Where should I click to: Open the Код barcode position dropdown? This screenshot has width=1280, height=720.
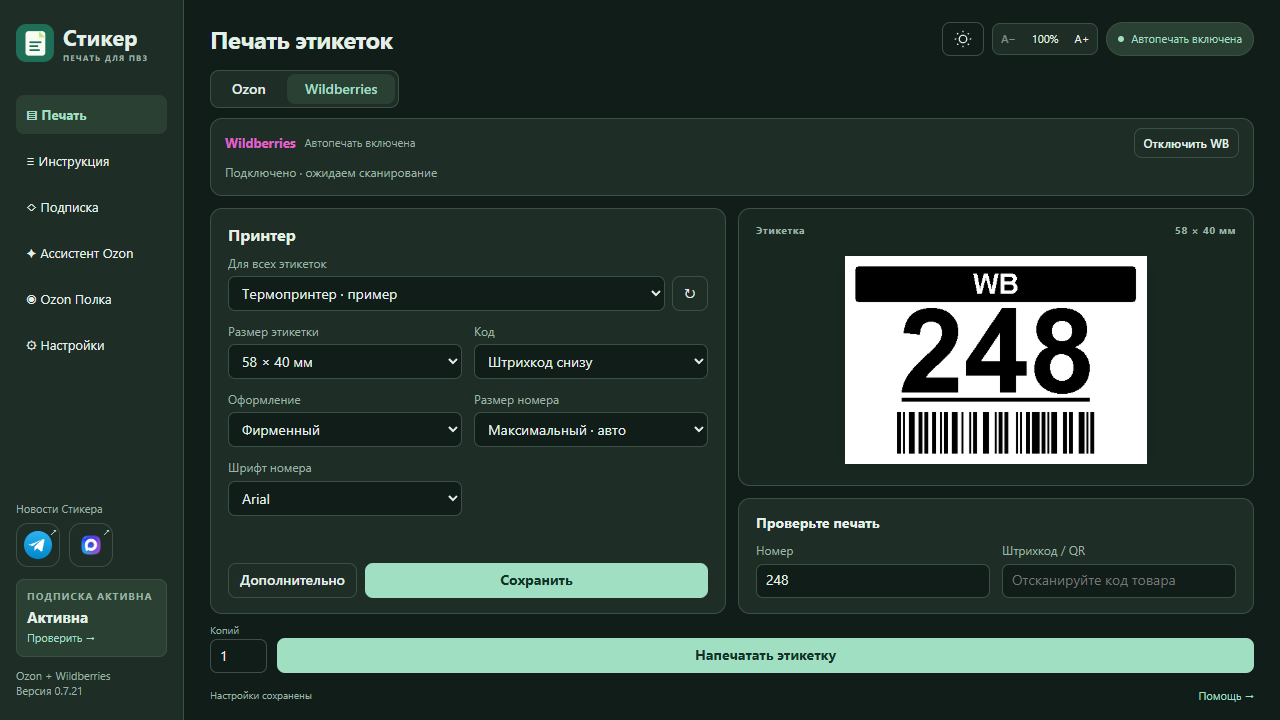click(591, 362)
